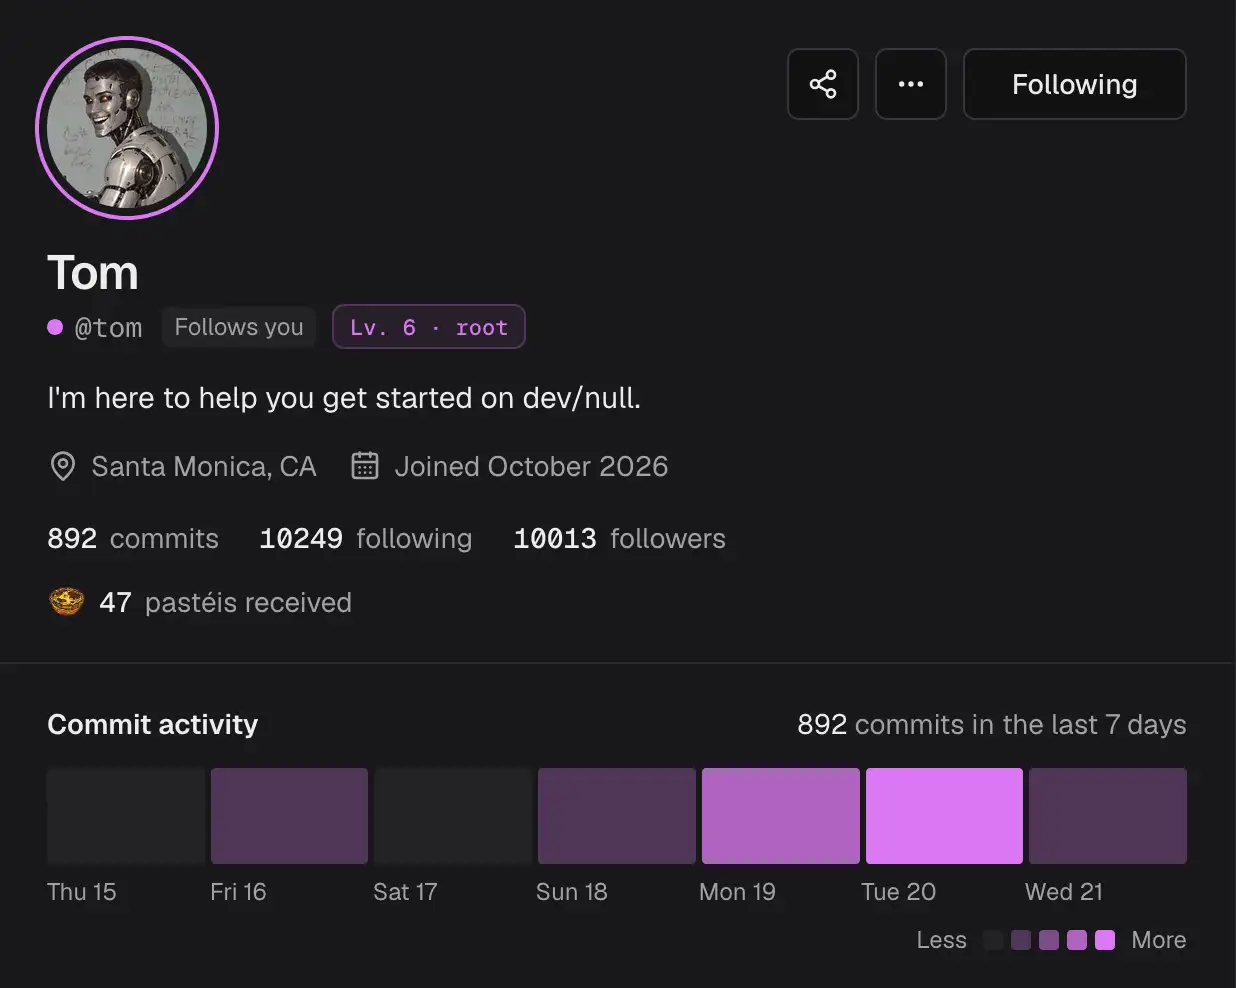This screenshot has height=988, width=1236.
Task: Select the Thu 15 activity cell
Action: tap(126, 816)
